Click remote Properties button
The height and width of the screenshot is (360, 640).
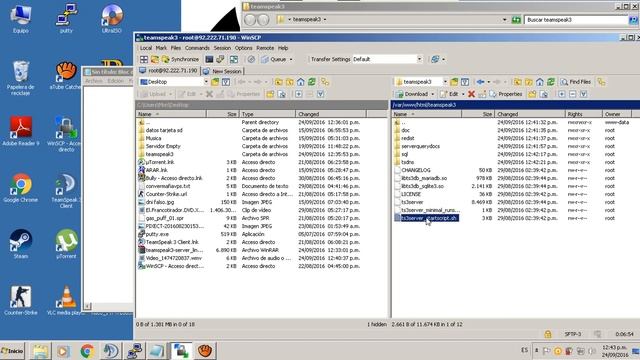click(x=506, y=94)
